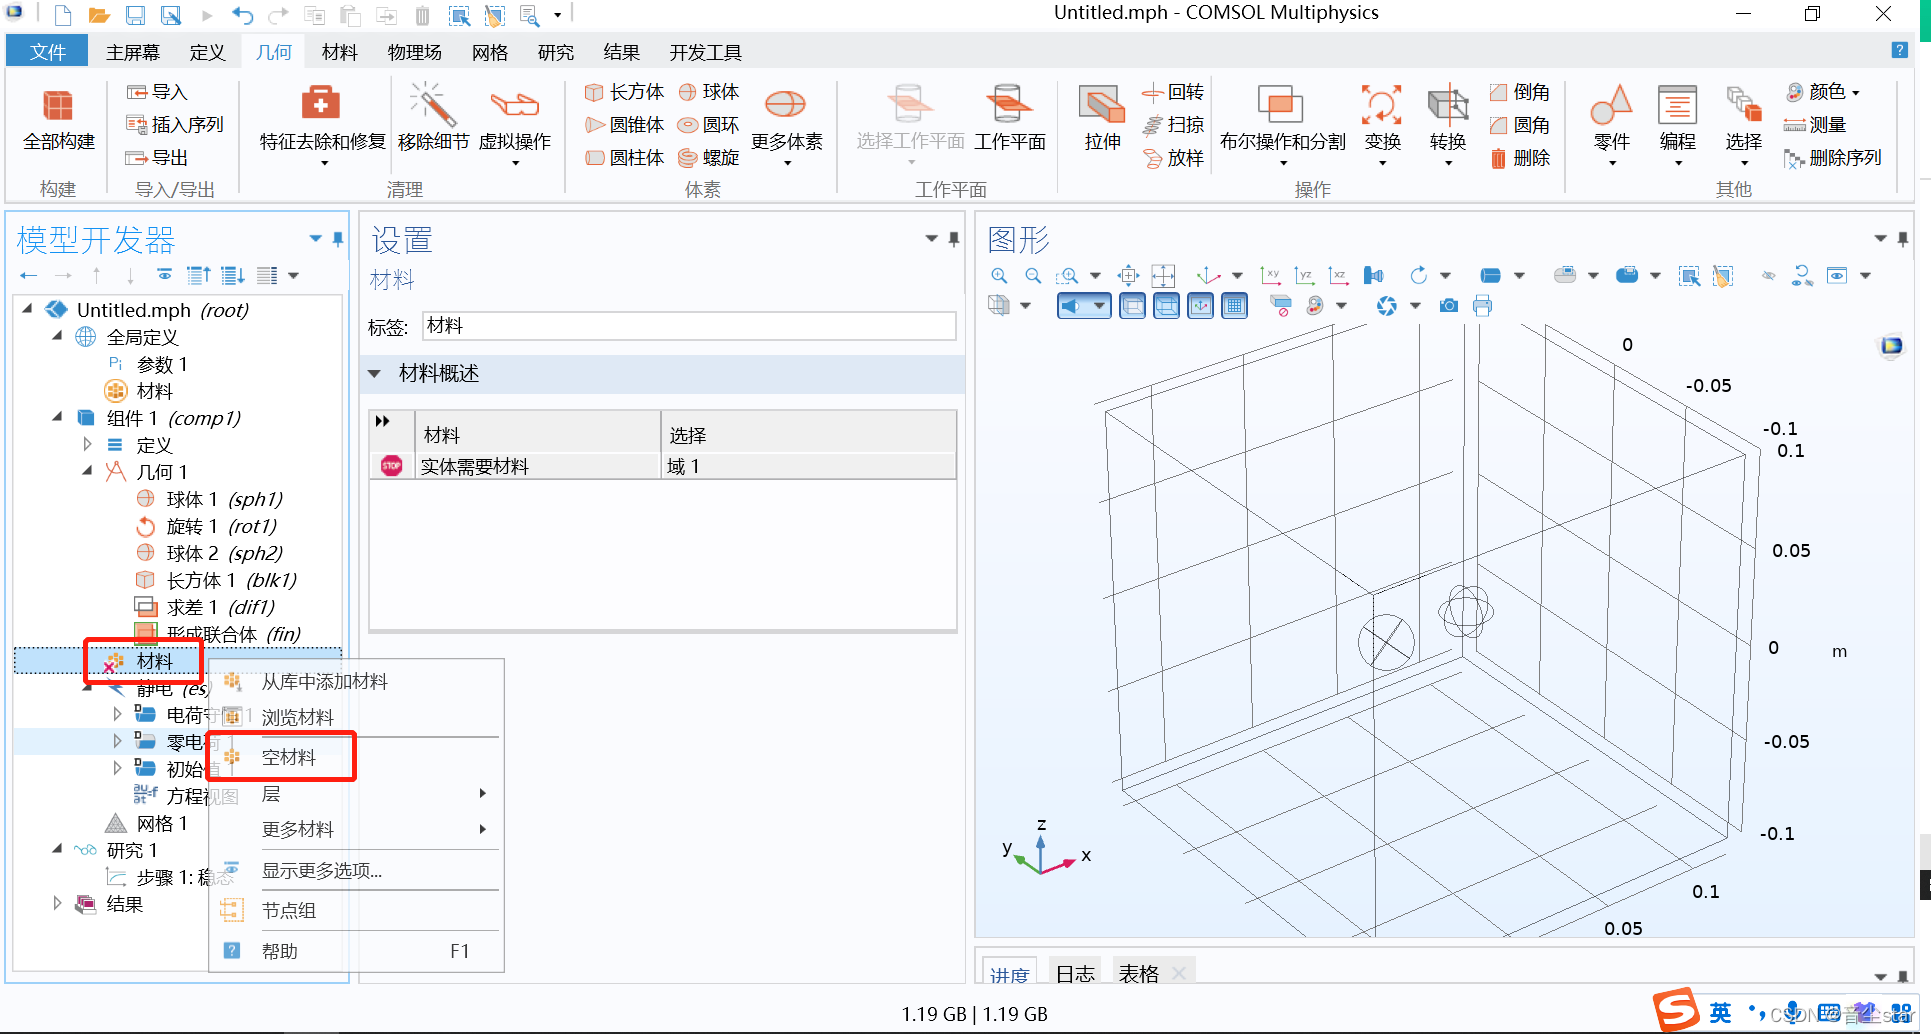Click the 拉伸 (Extrude) icon
Image resolution: width=1931 pixels, height=1034 pixels.
point(1102,104)
